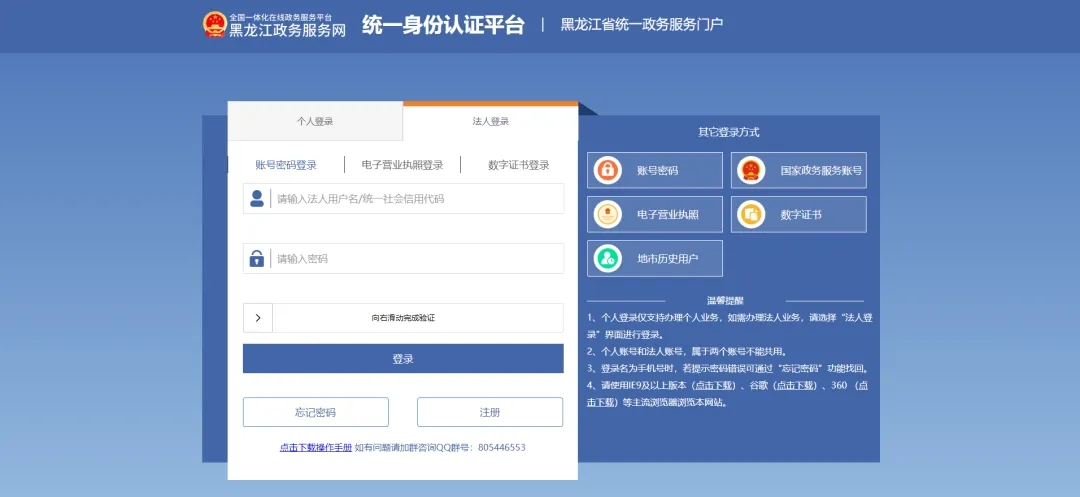Select the 法人登录 tab
The width and height of the screenshot is (1080, 497).
[x=490, y=122]
